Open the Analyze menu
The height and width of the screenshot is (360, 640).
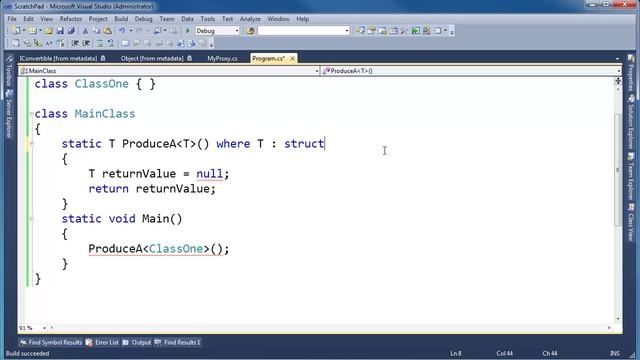250,19
